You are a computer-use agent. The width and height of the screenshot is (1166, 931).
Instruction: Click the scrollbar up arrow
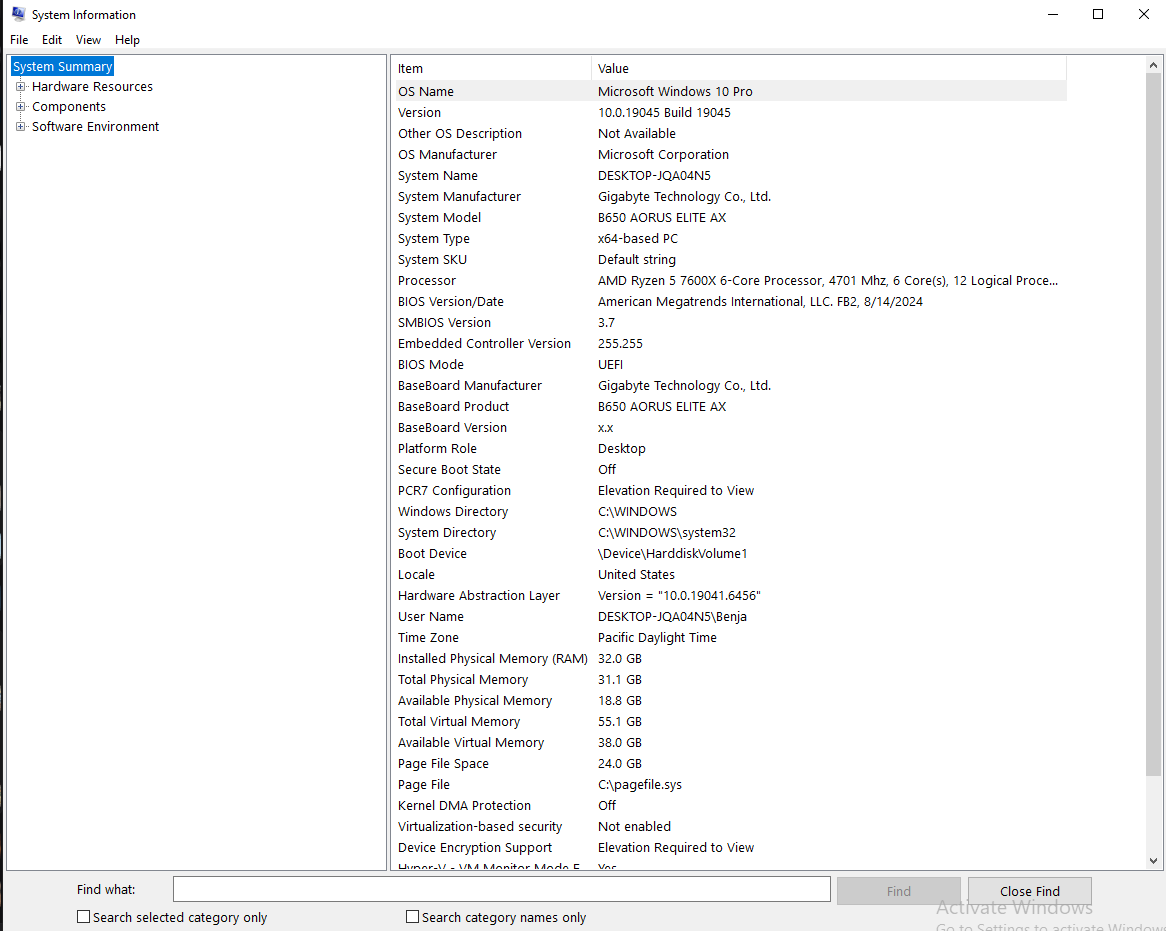(1153, 65)
